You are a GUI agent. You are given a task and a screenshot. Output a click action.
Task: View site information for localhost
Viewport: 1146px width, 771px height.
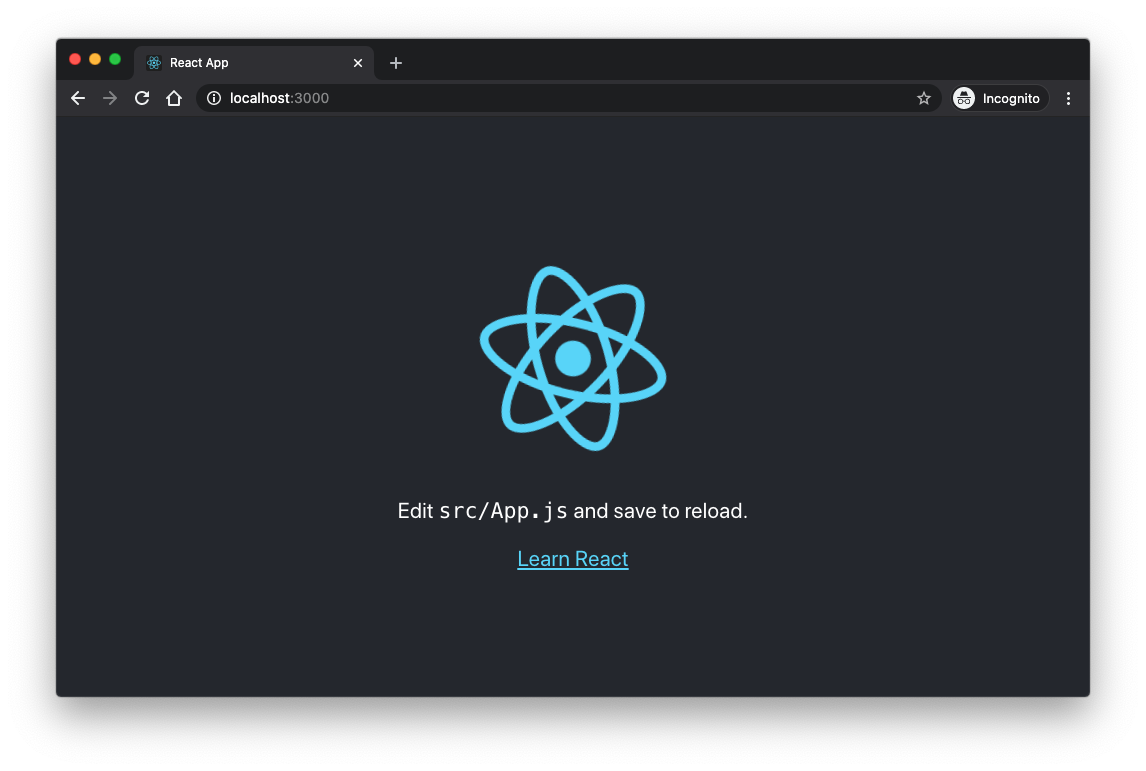pos(214,98)
